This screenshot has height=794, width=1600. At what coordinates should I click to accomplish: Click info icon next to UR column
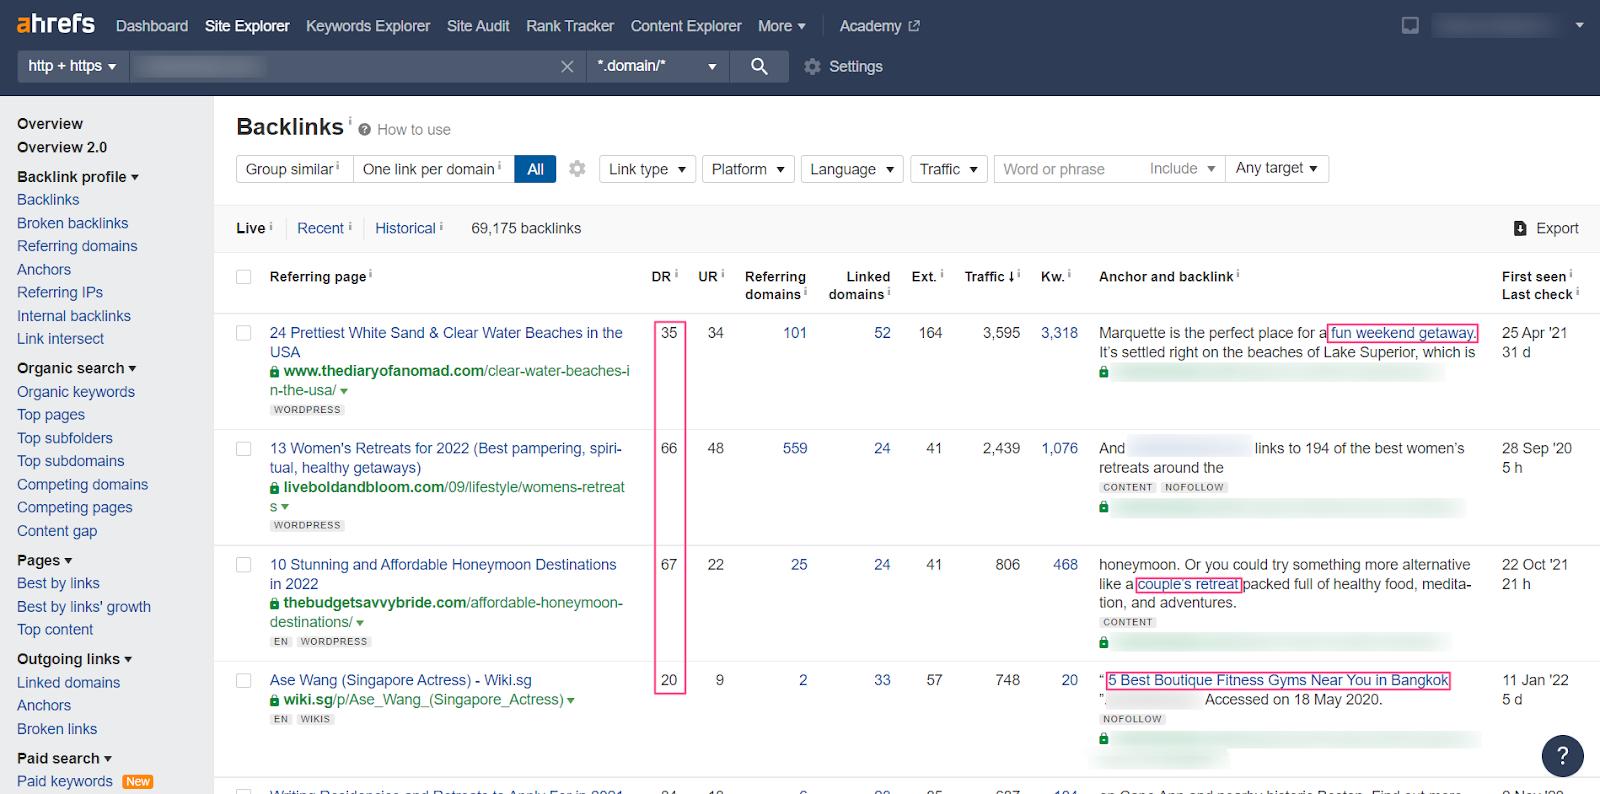tap(723, 273)
